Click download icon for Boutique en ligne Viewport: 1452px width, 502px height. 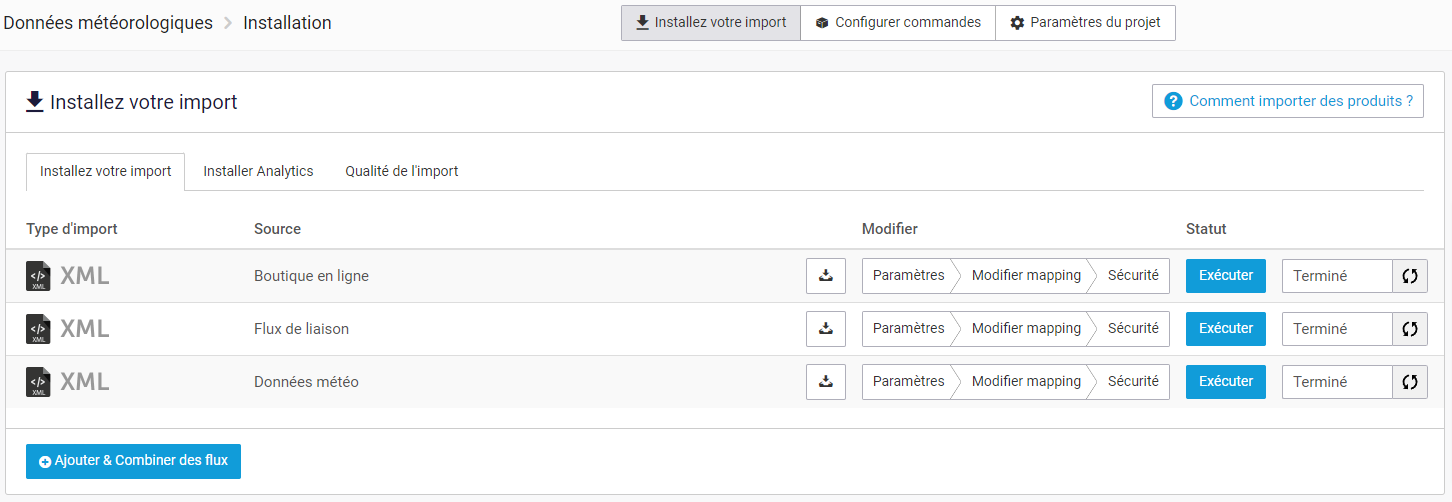point(826,276)
